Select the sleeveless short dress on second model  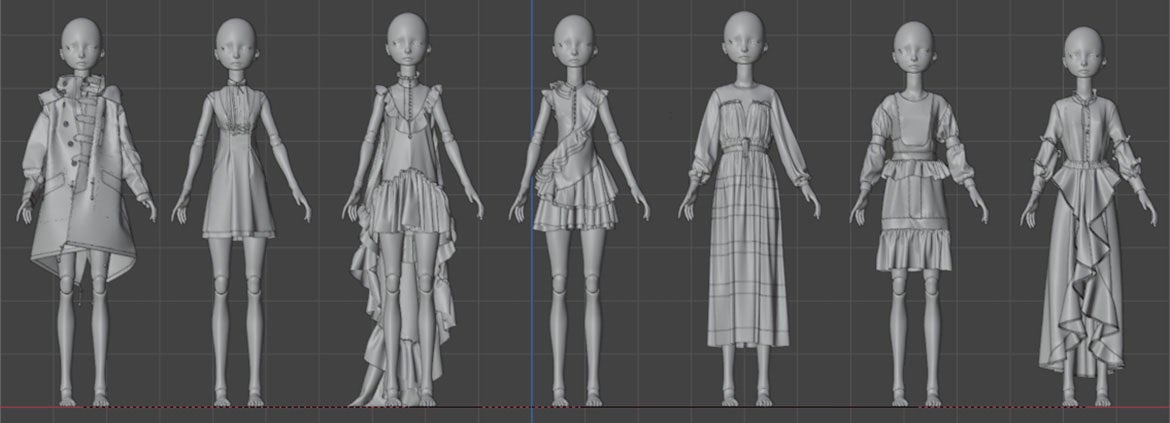click(238, 170)
